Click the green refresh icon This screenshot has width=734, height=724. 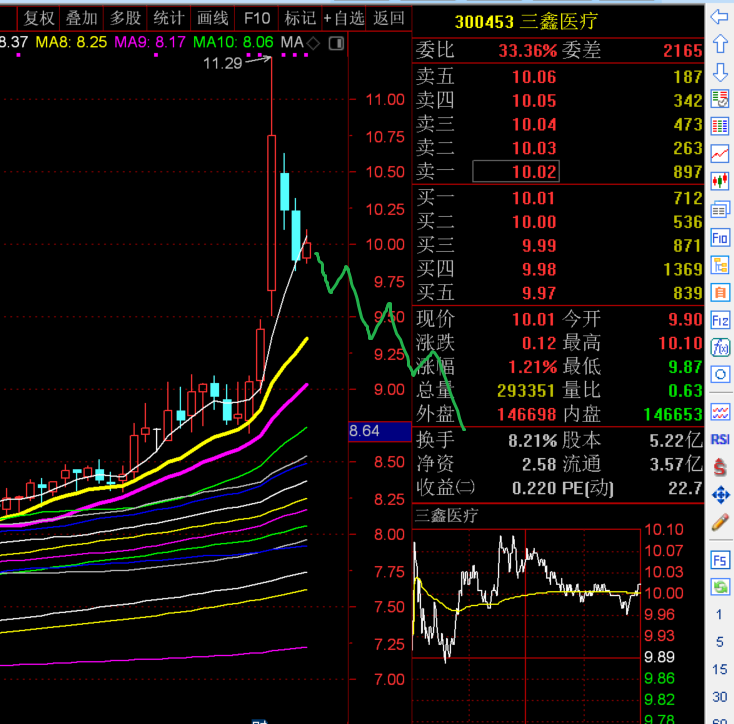(x=719, y=587)
